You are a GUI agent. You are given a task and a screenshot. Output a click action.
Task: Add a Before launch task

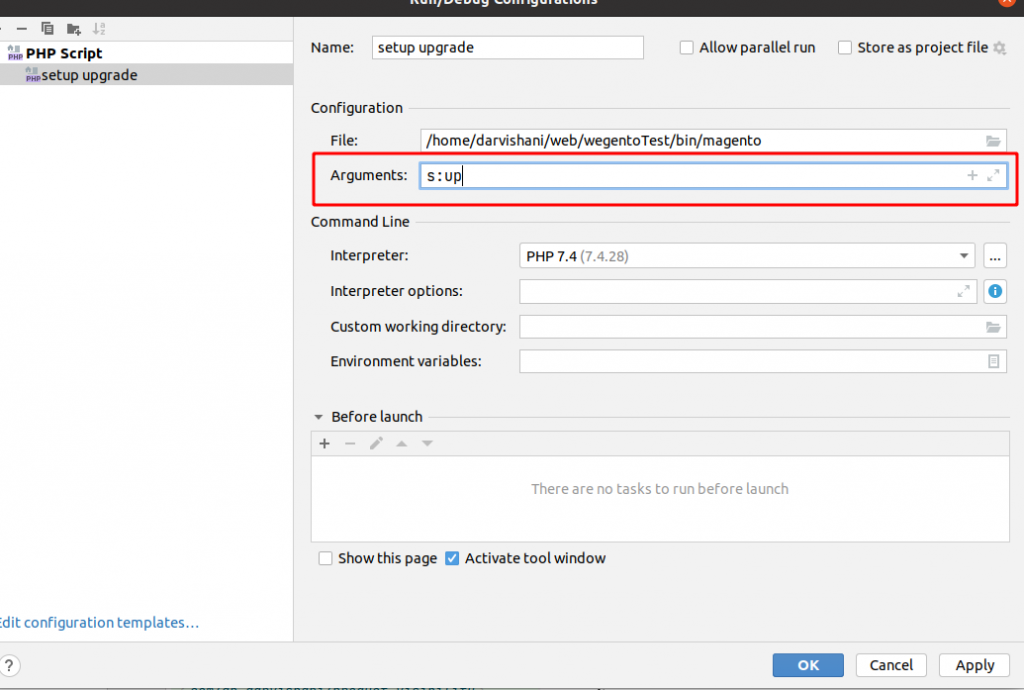coord(325,444)
